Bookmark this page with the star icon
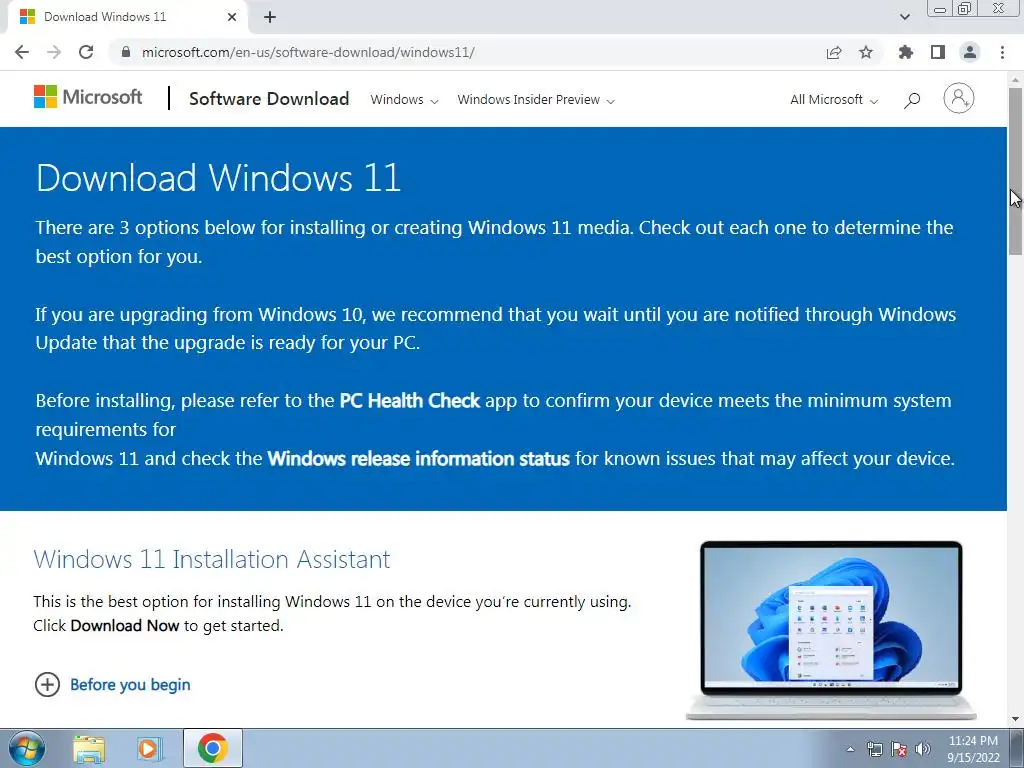The width and height of the screenshot is (1024, 768). 866,52
